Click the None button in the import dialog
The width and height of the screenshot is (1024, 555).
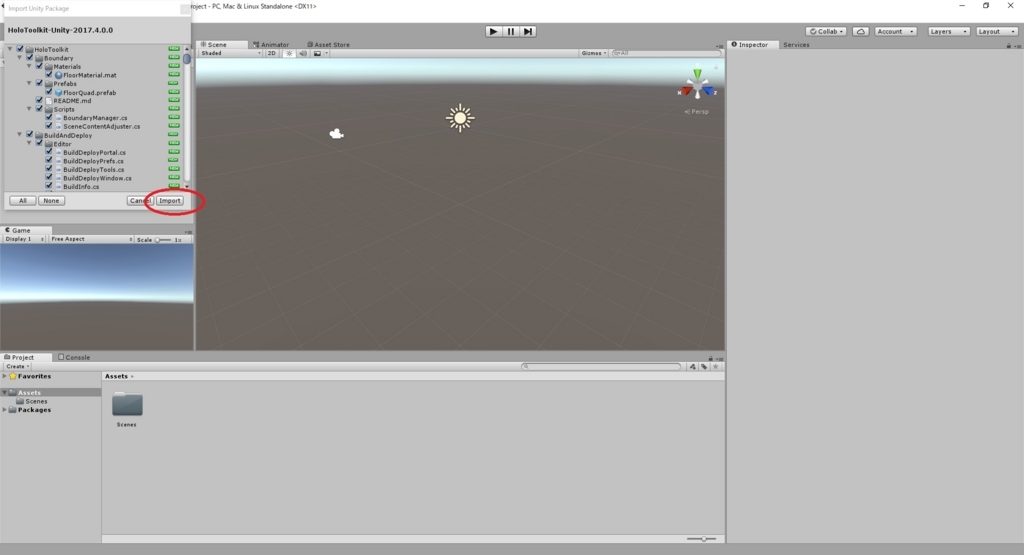(x=51, y=200)
